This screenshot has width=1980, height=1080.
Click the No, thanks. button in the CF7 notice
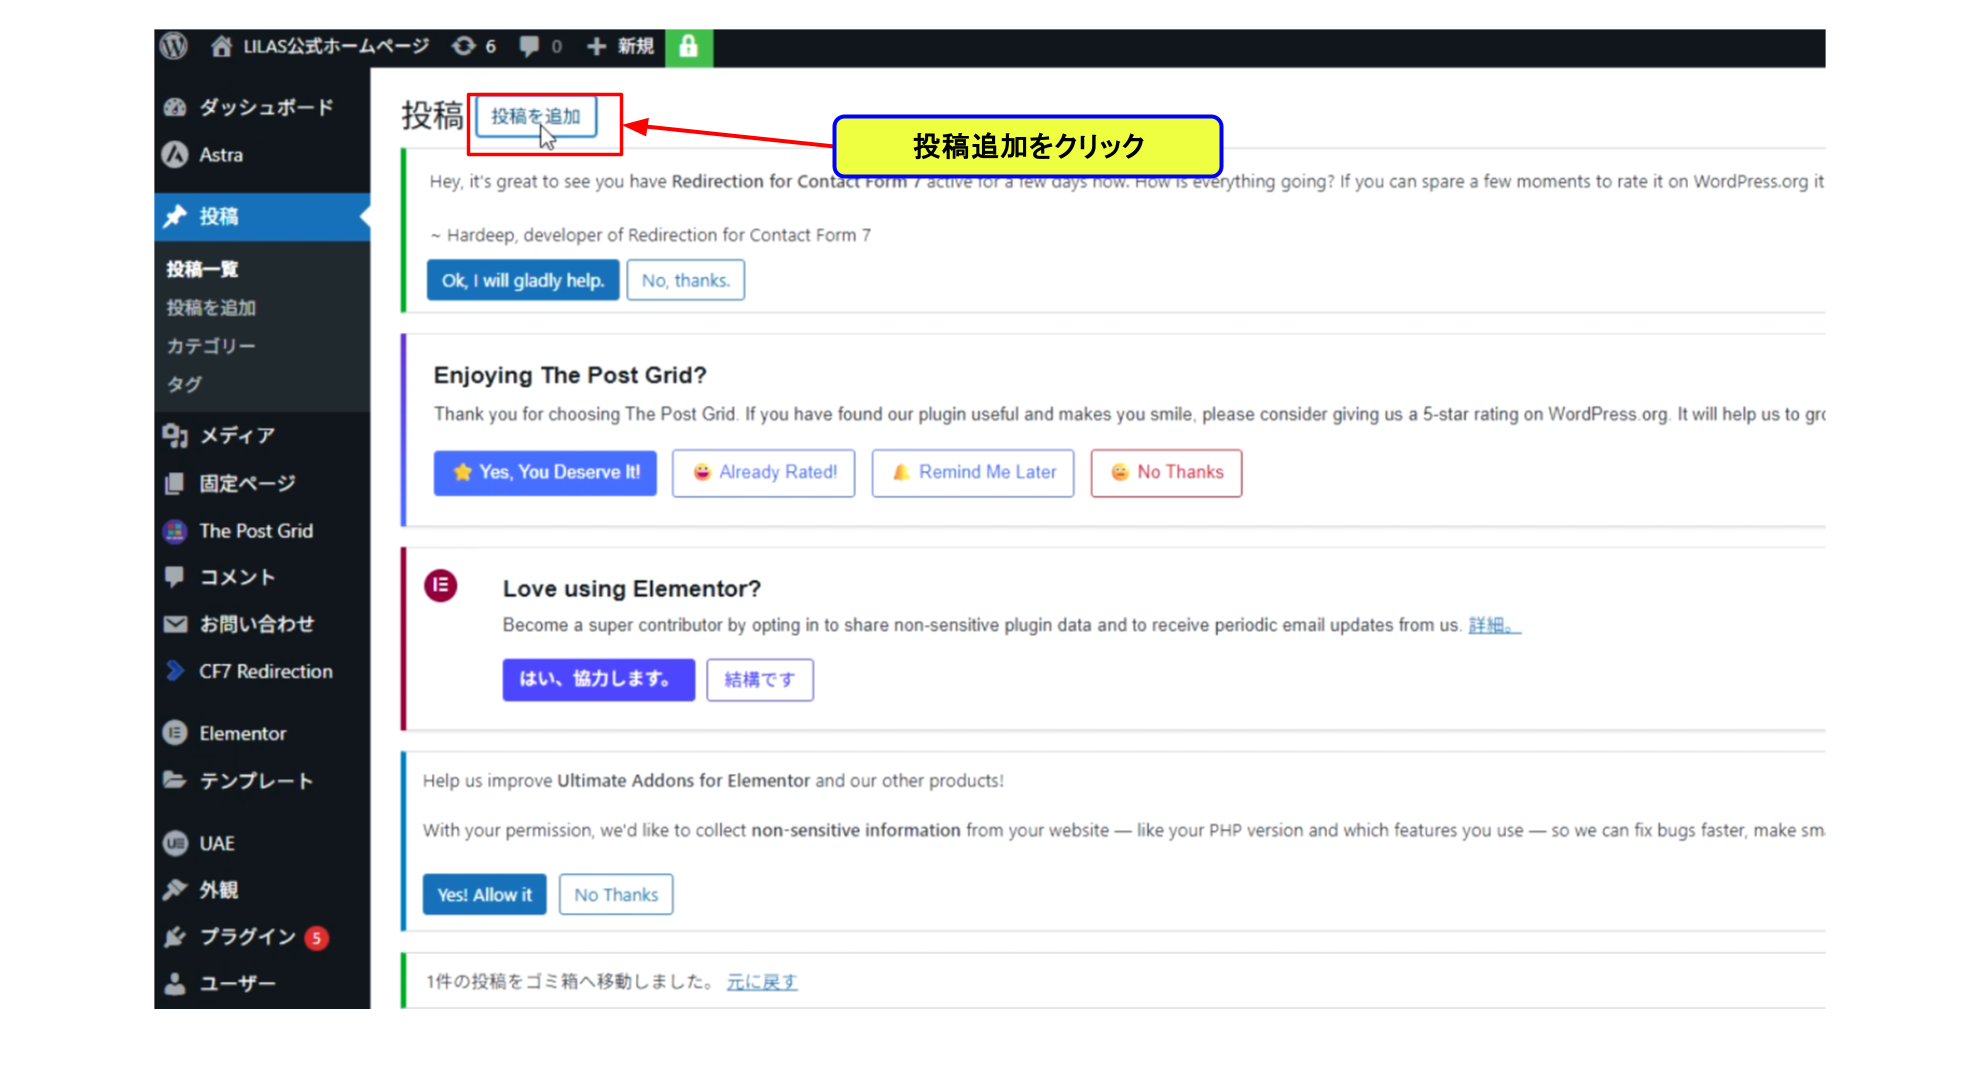686,280
